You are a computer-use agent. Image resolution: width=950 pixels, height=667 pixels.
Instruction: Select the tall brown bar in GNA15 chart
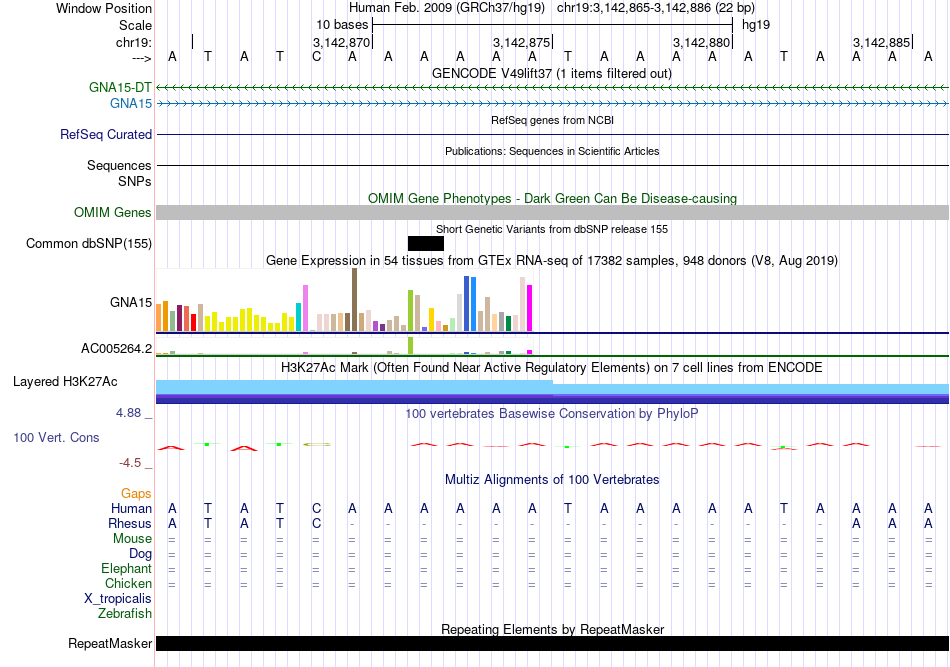coord(354,300)
